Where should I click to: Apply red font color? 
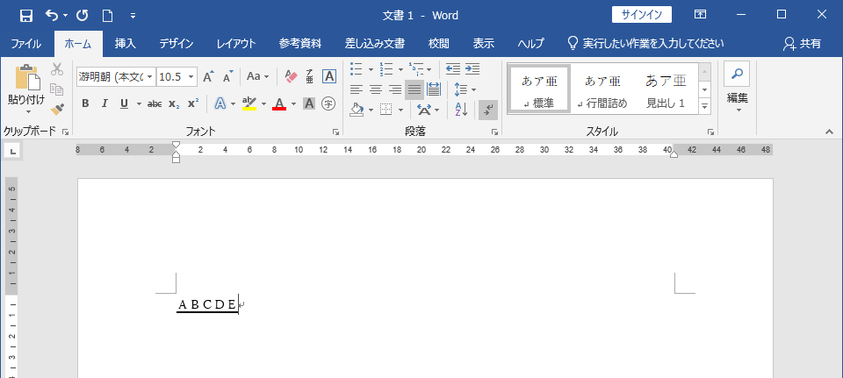pyautogui.click(x=279, y=104)
